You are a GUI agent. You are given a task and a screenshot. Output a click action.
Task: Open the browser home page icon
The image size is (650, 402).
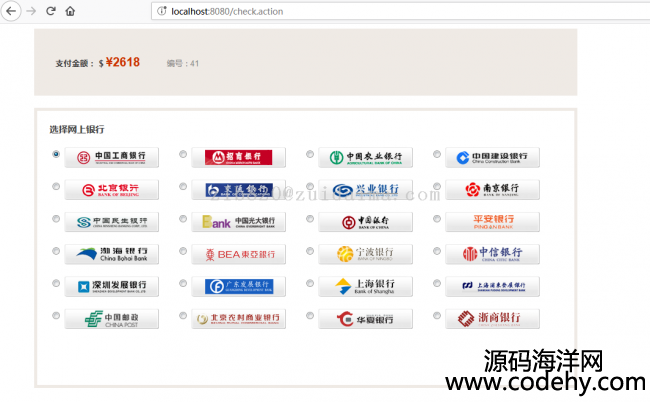70,11
